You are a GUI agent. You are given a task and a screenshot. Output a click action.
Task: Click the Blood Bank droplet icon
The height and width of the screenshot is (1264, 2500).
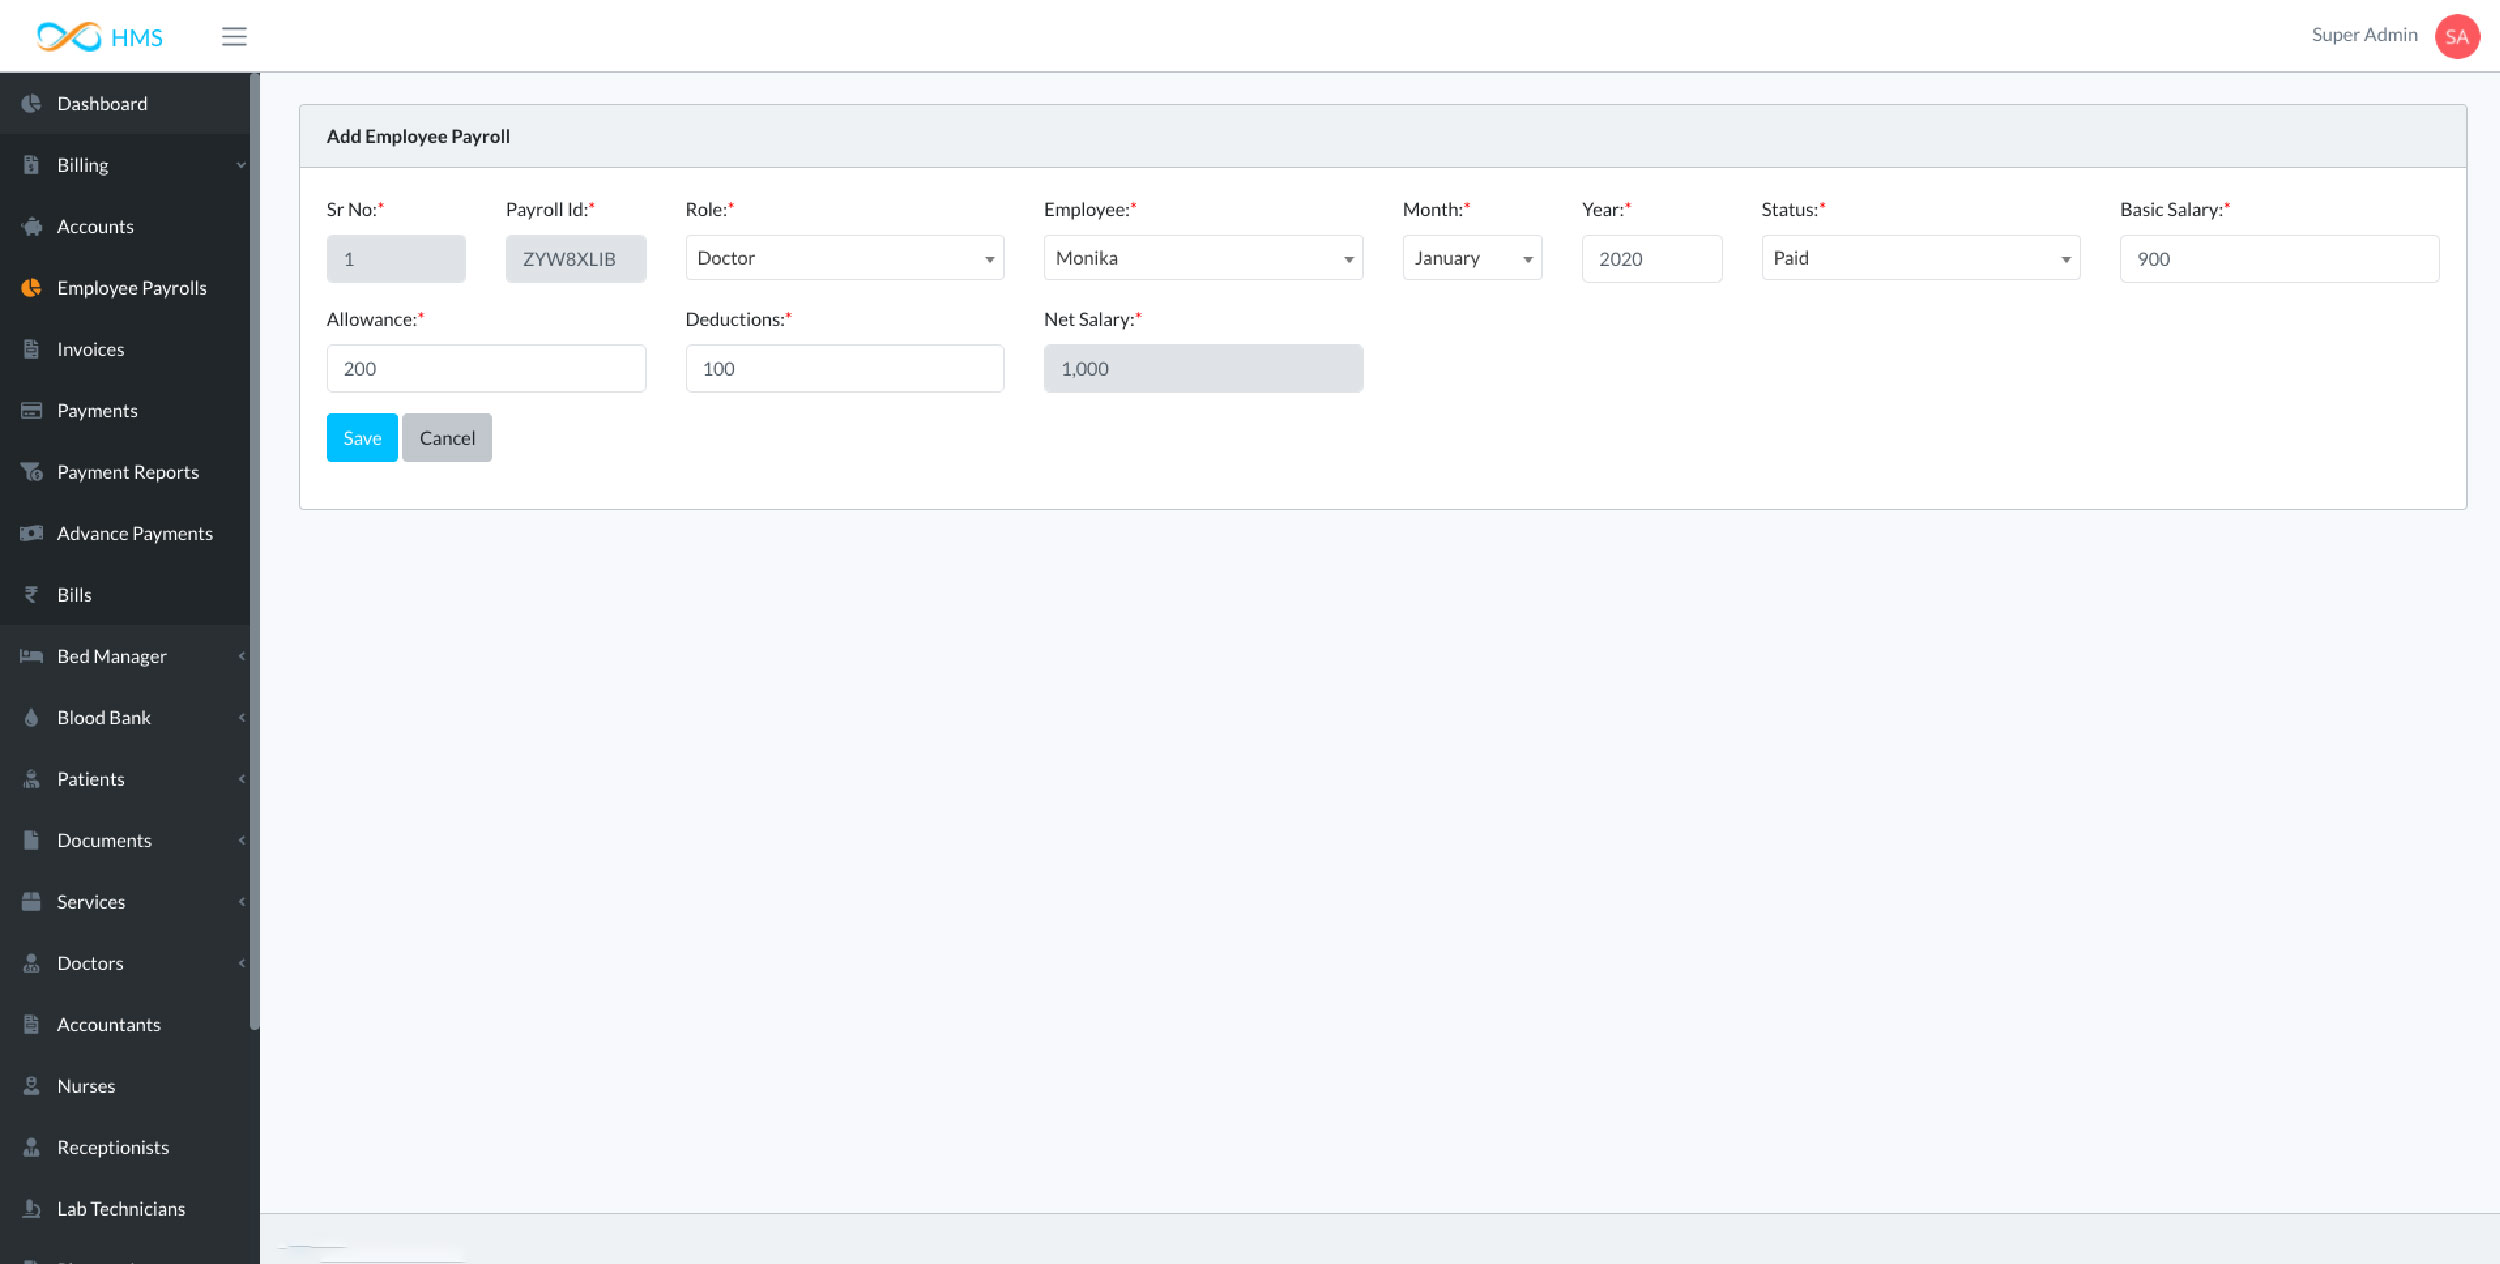click(x=31, y=718)
